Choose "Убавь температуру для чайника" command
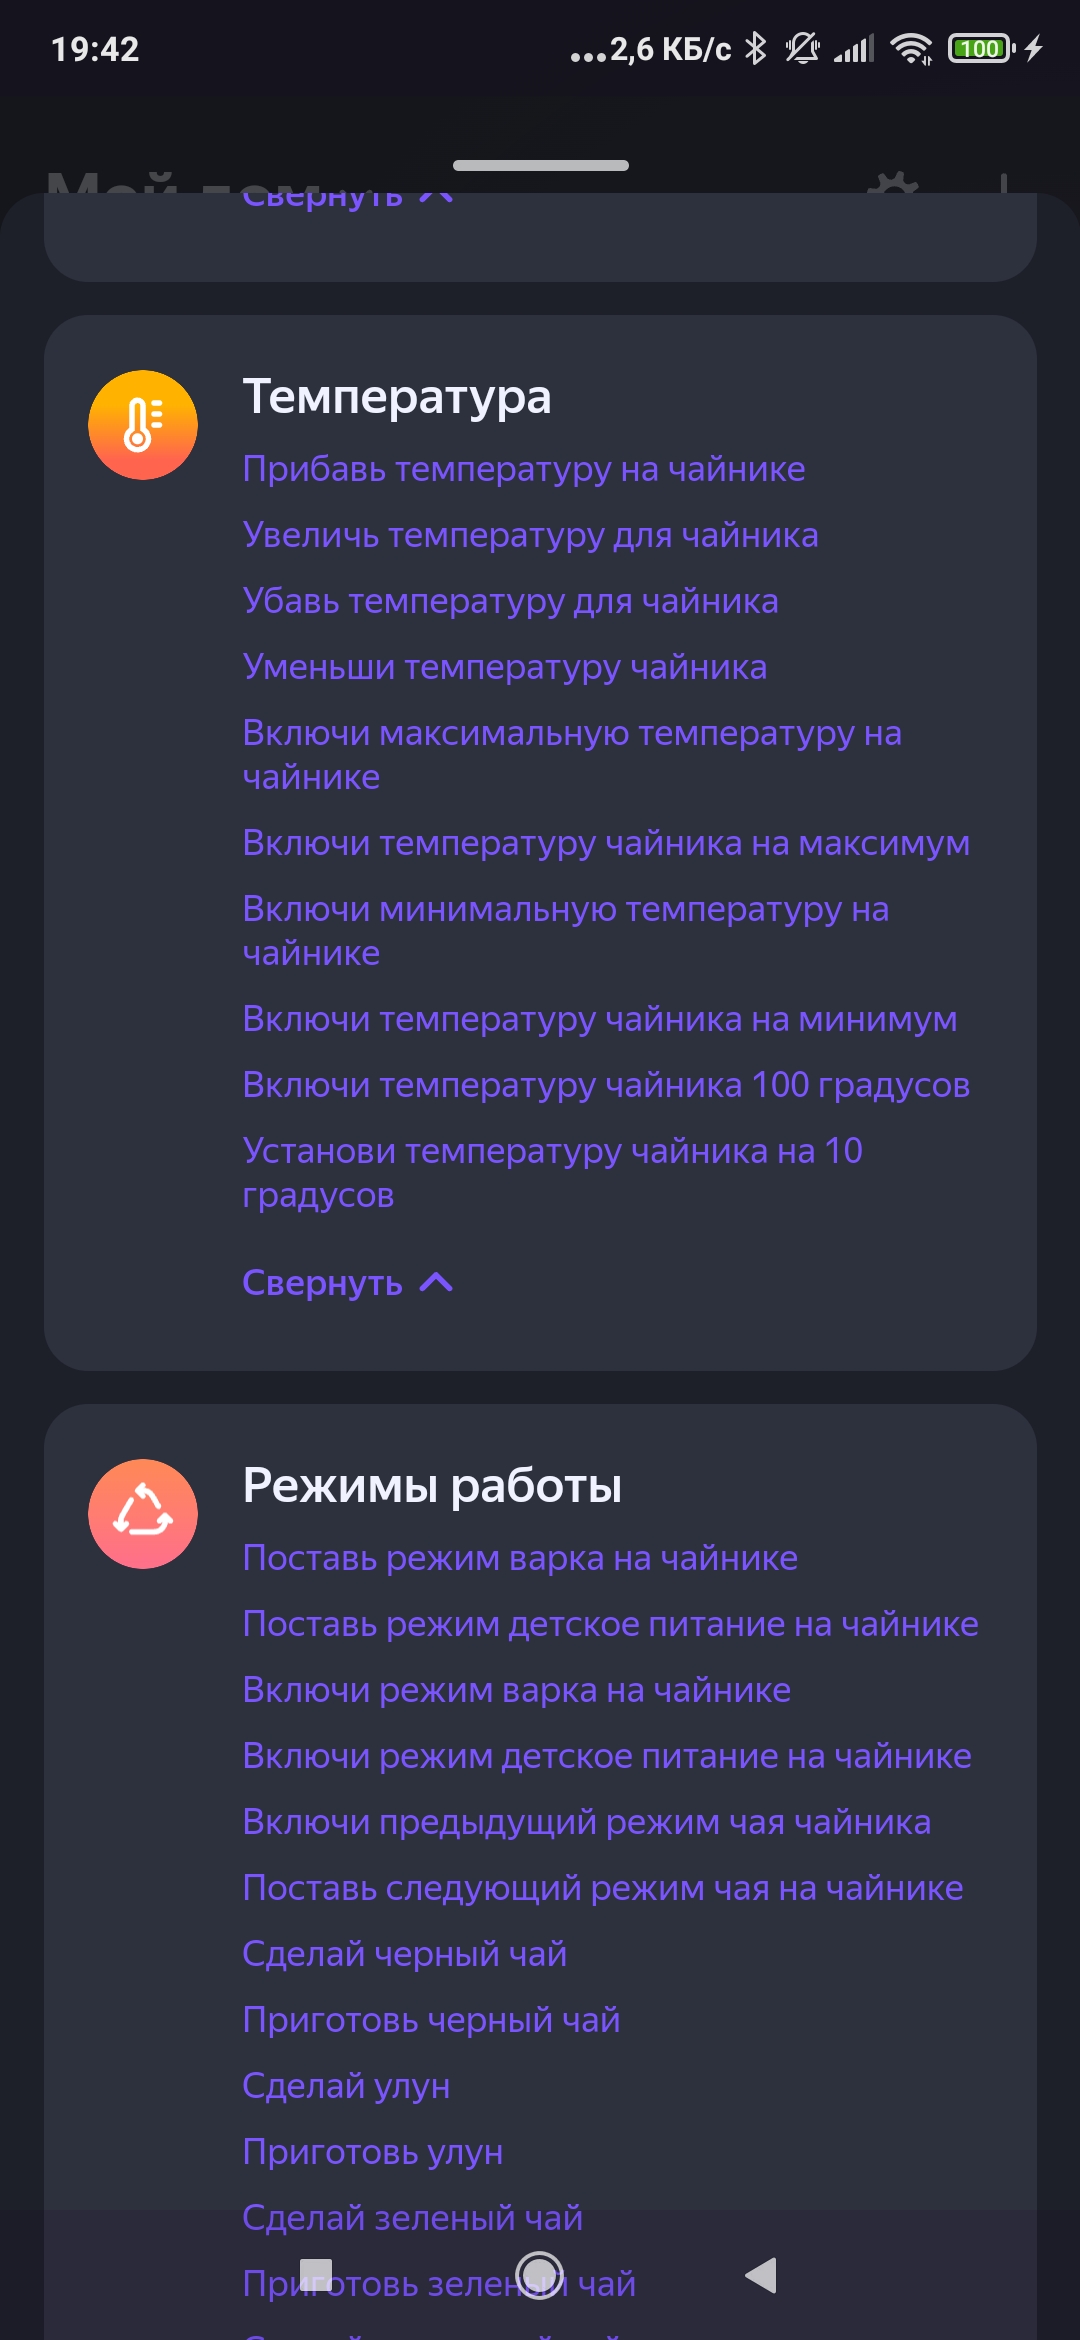Image resolution: width=1080 pixels, height=2340 pixels. pos(510,601)
